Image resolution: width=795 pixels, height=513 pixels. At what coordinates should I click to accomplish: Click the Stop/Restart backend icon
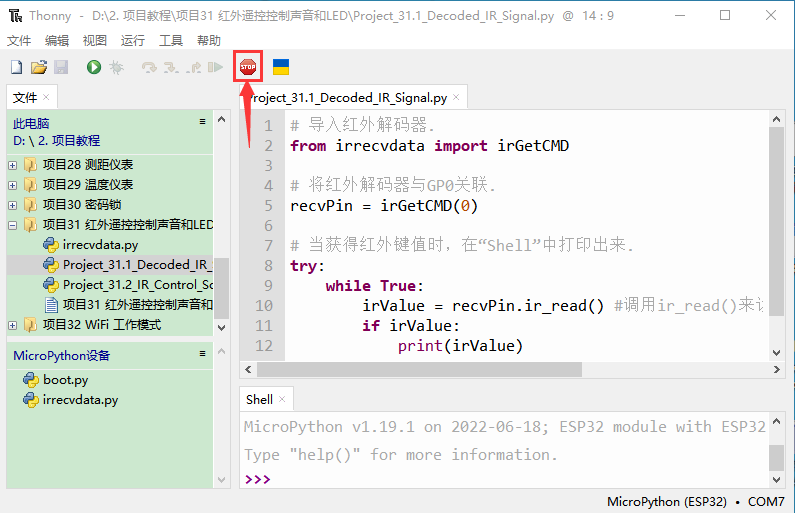[x=248, y=67]
